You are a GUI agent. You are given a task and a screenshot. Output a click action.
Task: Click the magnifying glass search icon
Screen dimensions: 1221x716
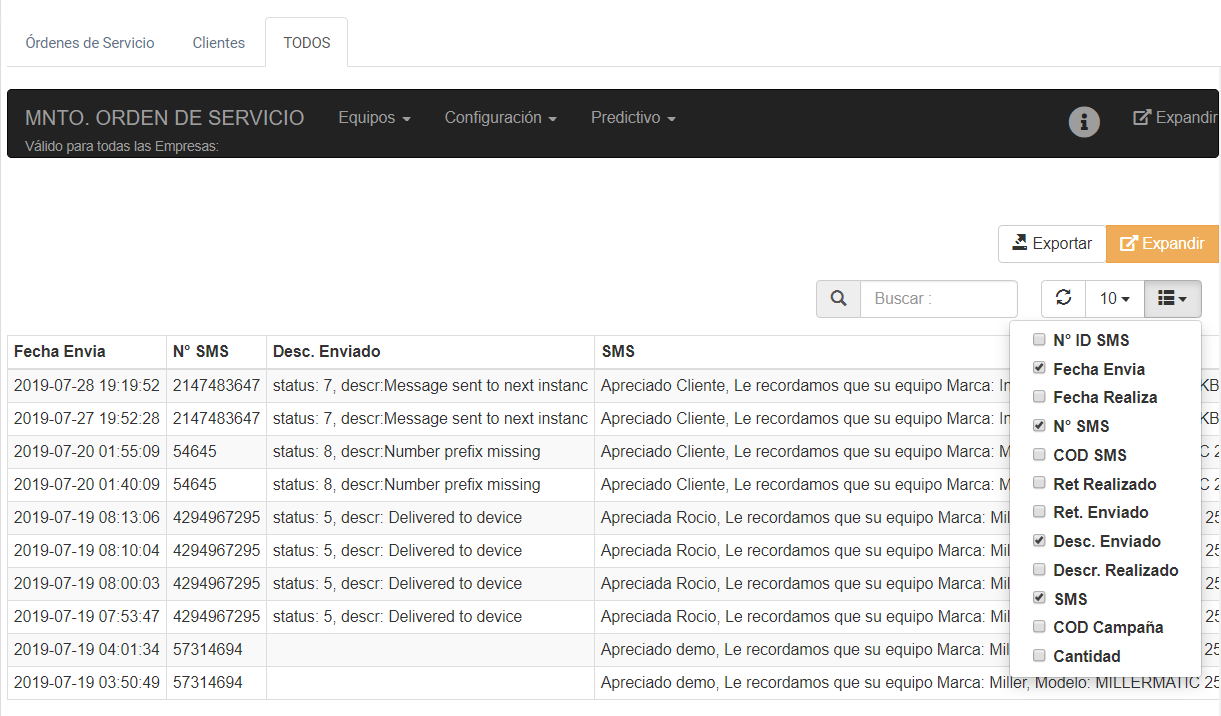[x=838, y=299]
